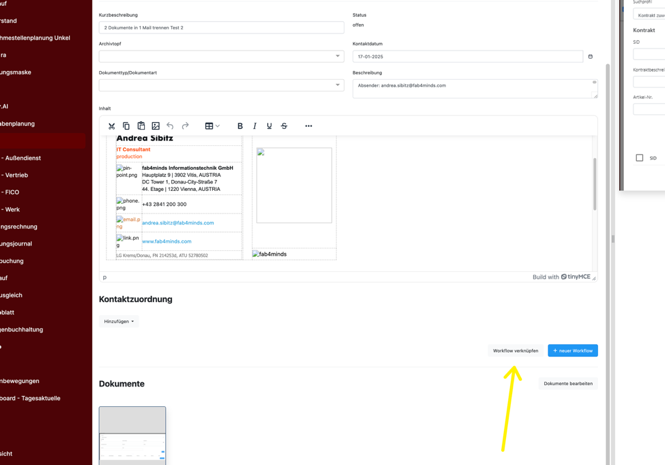Apply italic formatting in editor

(x=254, y=126)
